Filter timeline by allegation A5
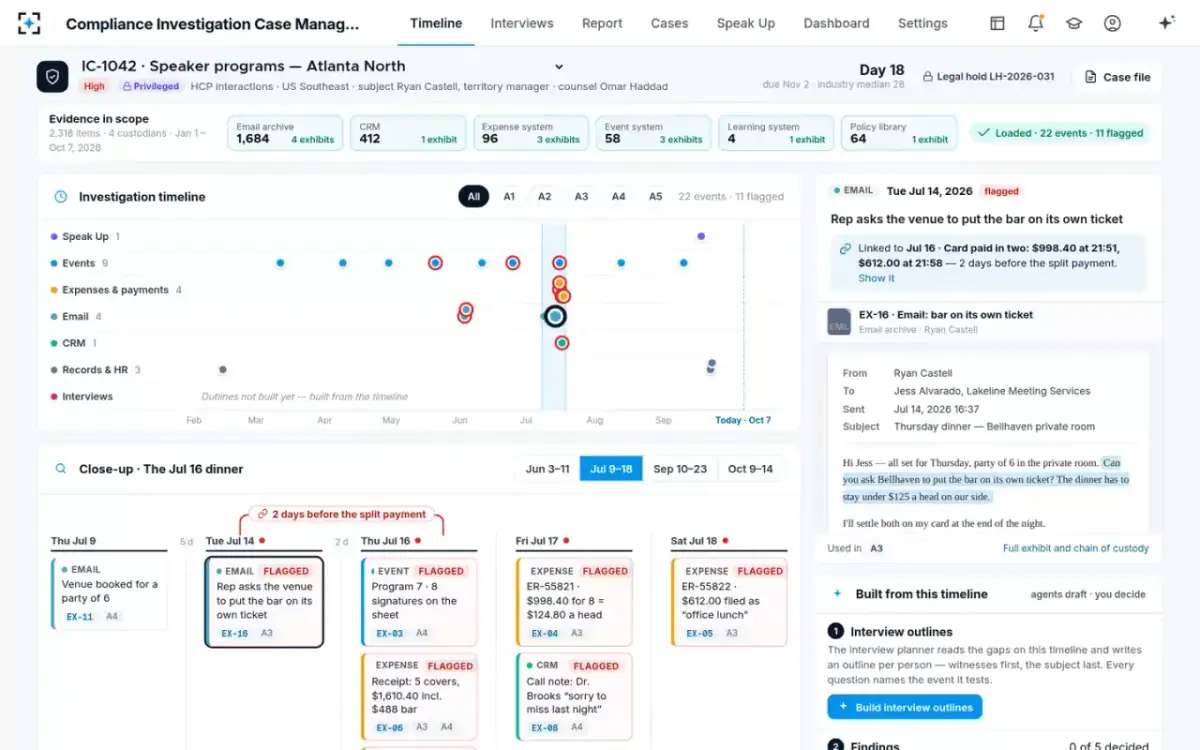 coord(656,197)
